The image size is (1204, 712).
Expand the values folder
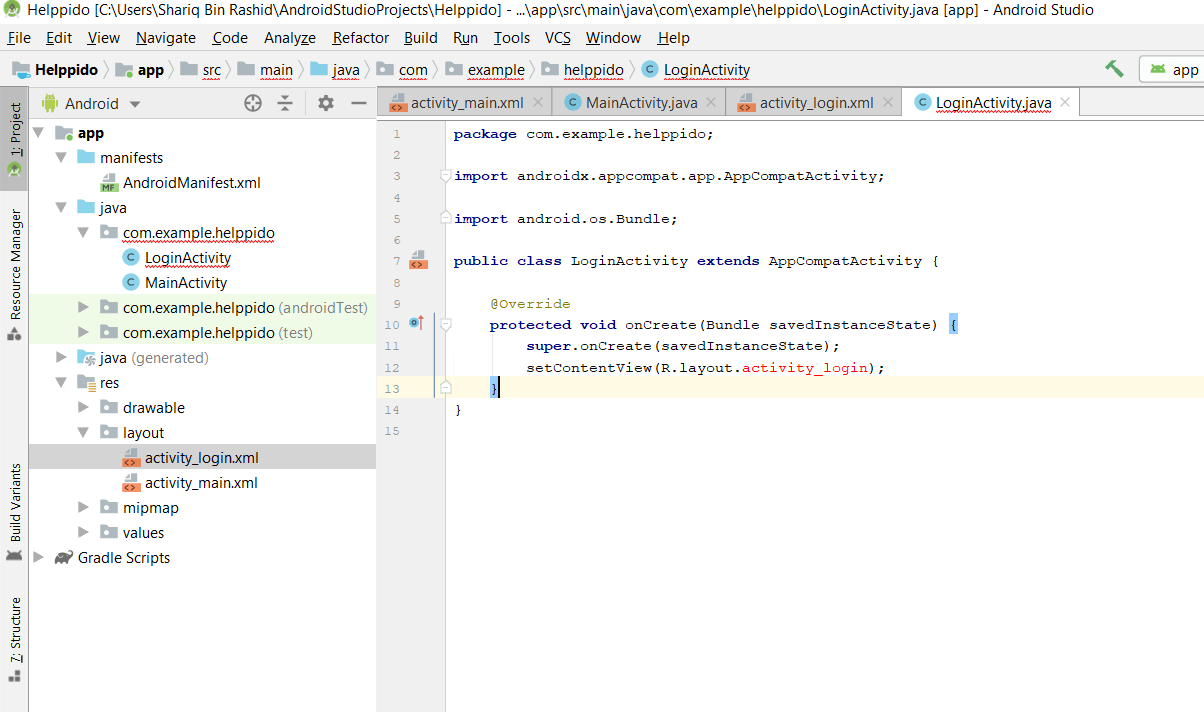[x=83, y=533]
